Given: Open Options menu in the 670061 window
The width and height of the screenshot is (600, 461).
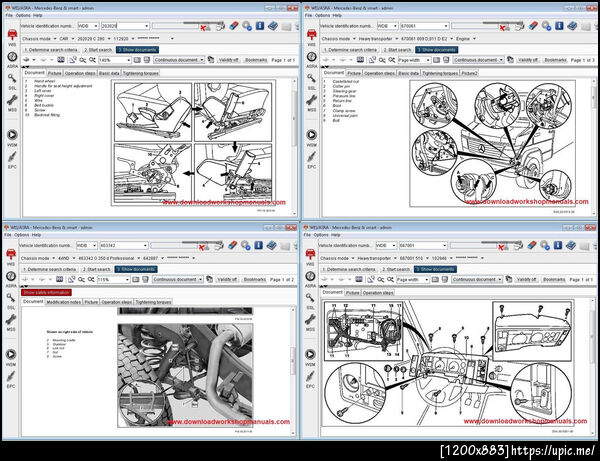Looking at the screenshot, I should click(x=323, y=15).
